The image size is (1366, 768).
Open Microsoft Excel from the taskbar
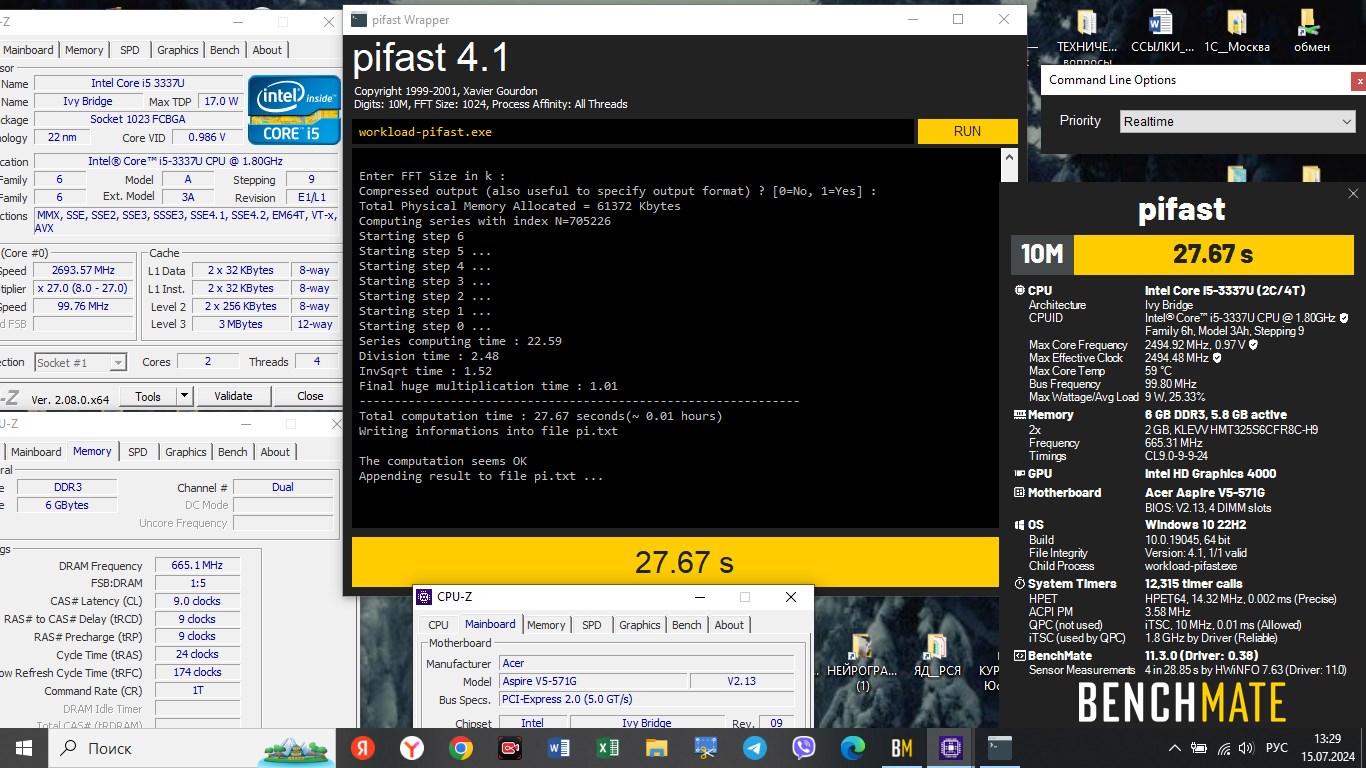pos(608,747)
